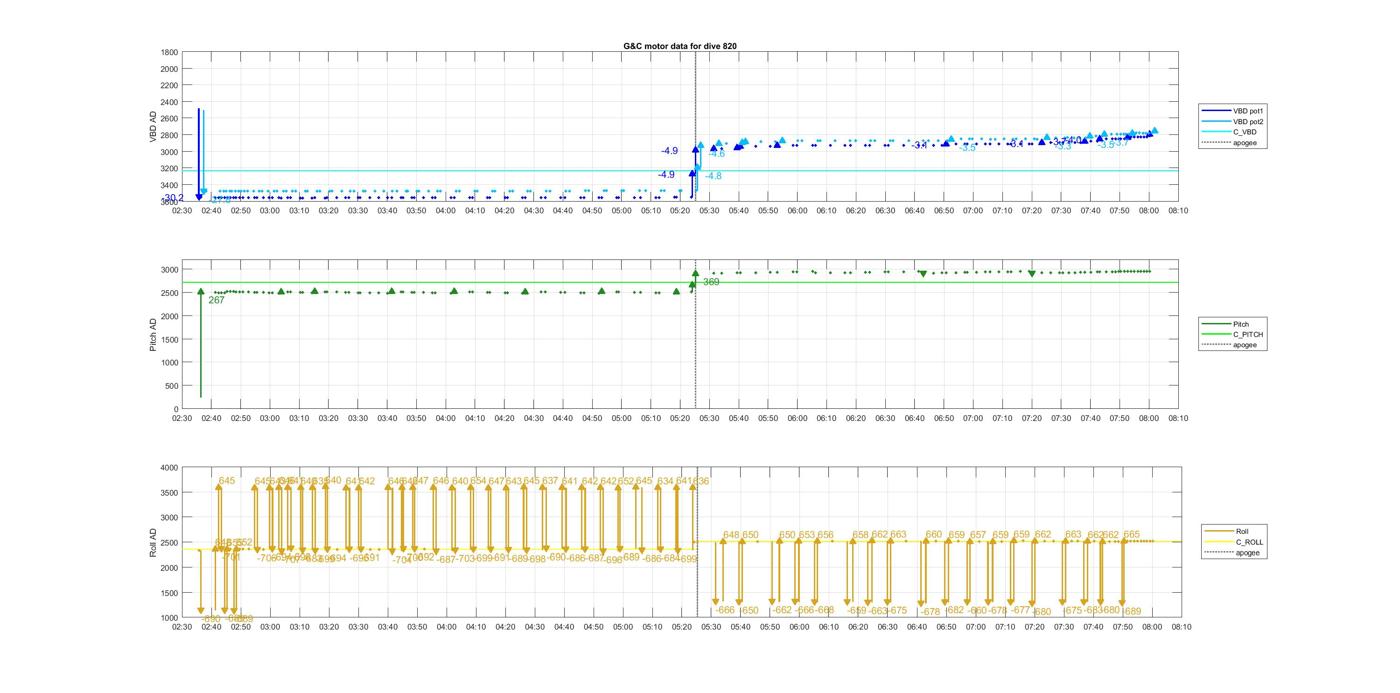The height and width of the screenshot is (693, 1400).
Task: Click the '648' roll data label
Action: [x=731, y=535]
